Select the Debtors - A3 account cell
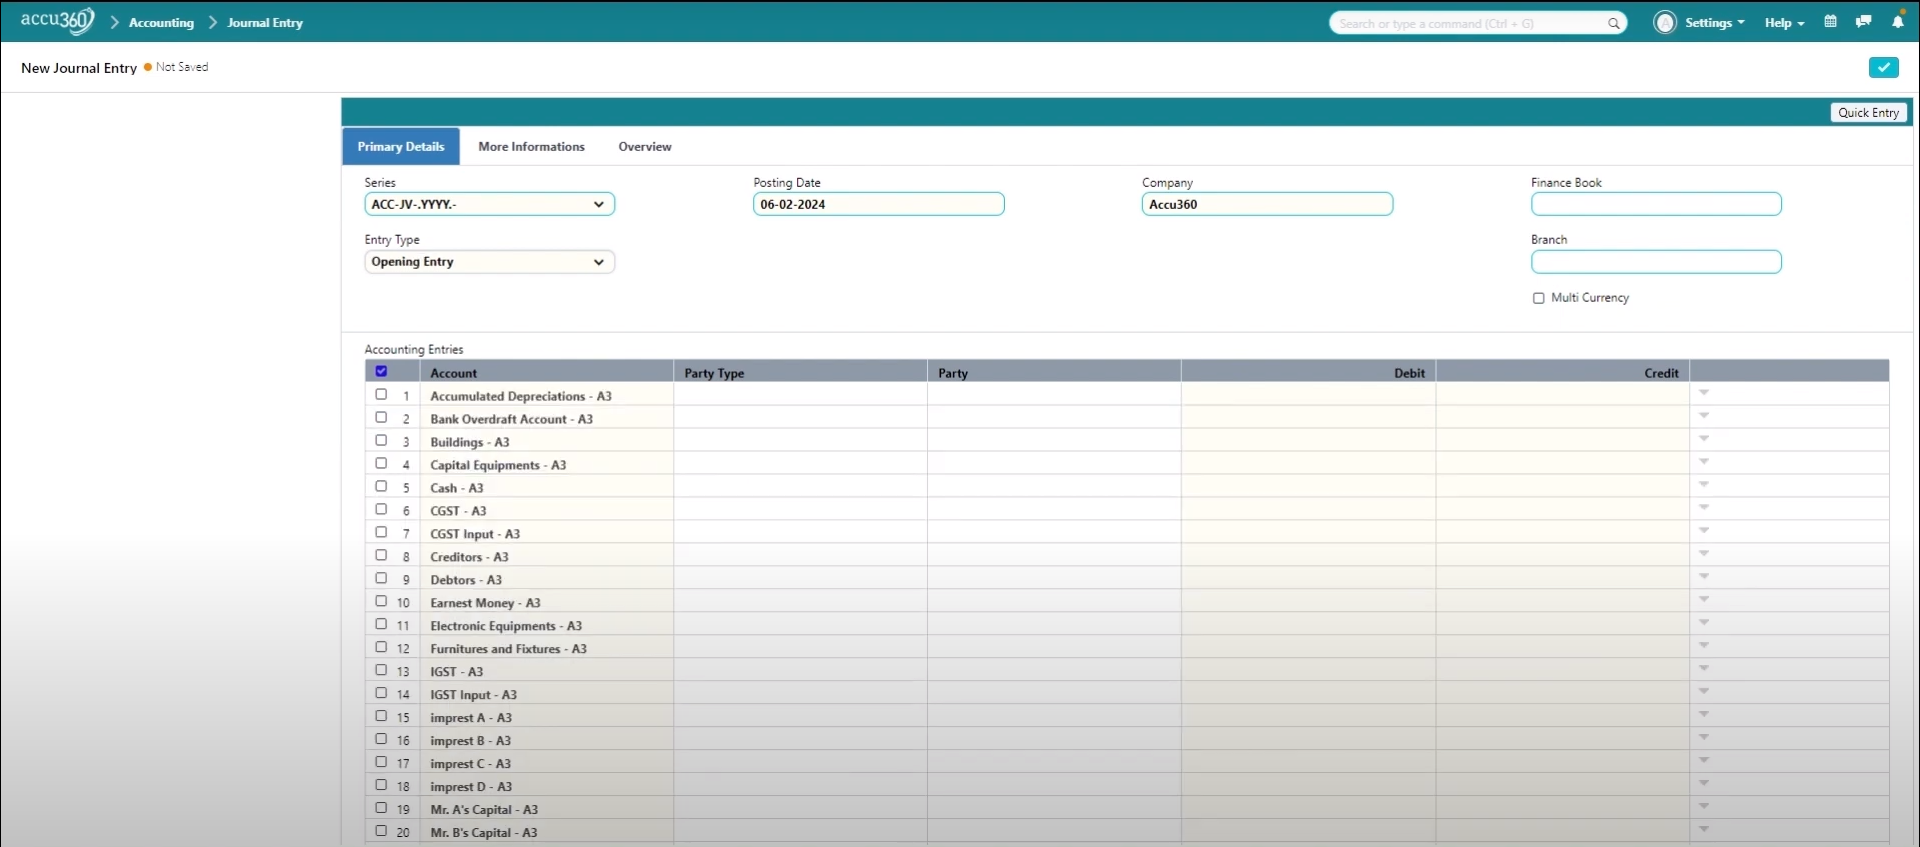This screenshot has width=1920, height=847. [546, 579]
